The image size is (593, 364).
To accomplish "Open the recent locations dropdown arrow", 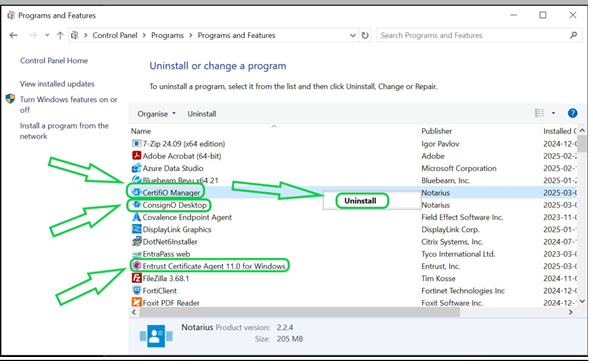I will point(47,35).
